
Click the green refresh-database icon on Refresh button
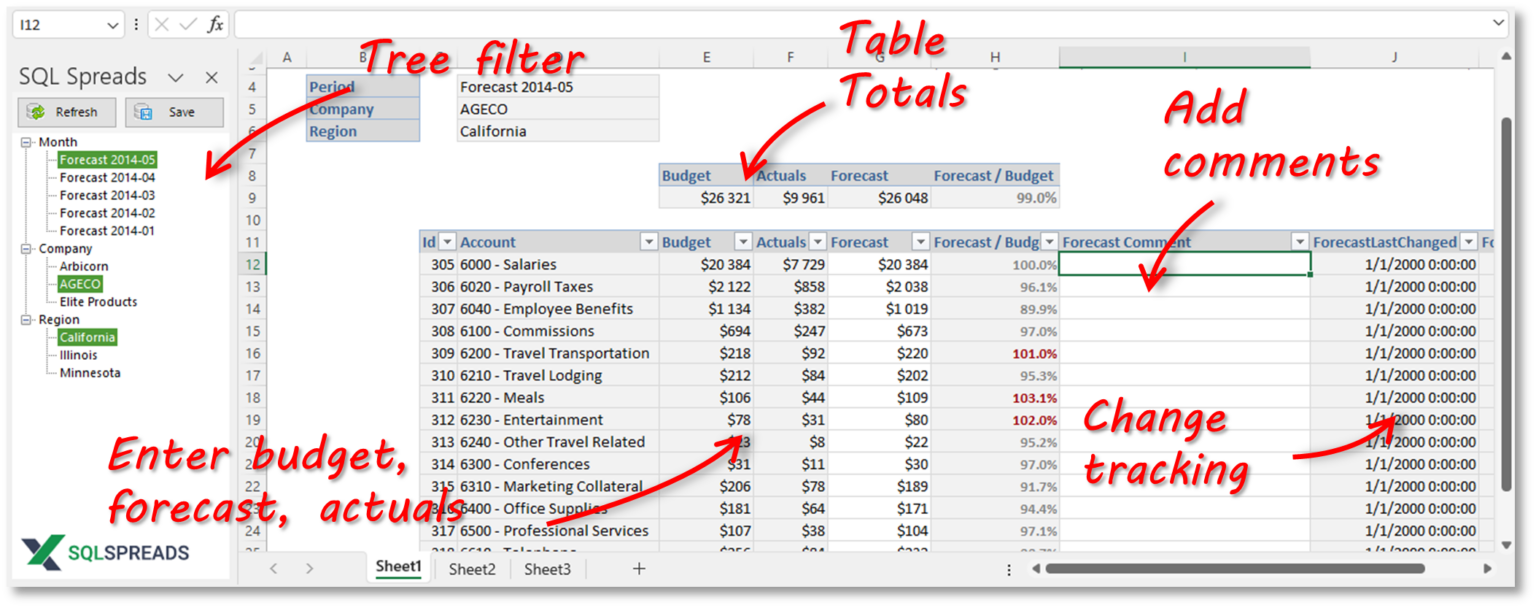coord(37,112)
